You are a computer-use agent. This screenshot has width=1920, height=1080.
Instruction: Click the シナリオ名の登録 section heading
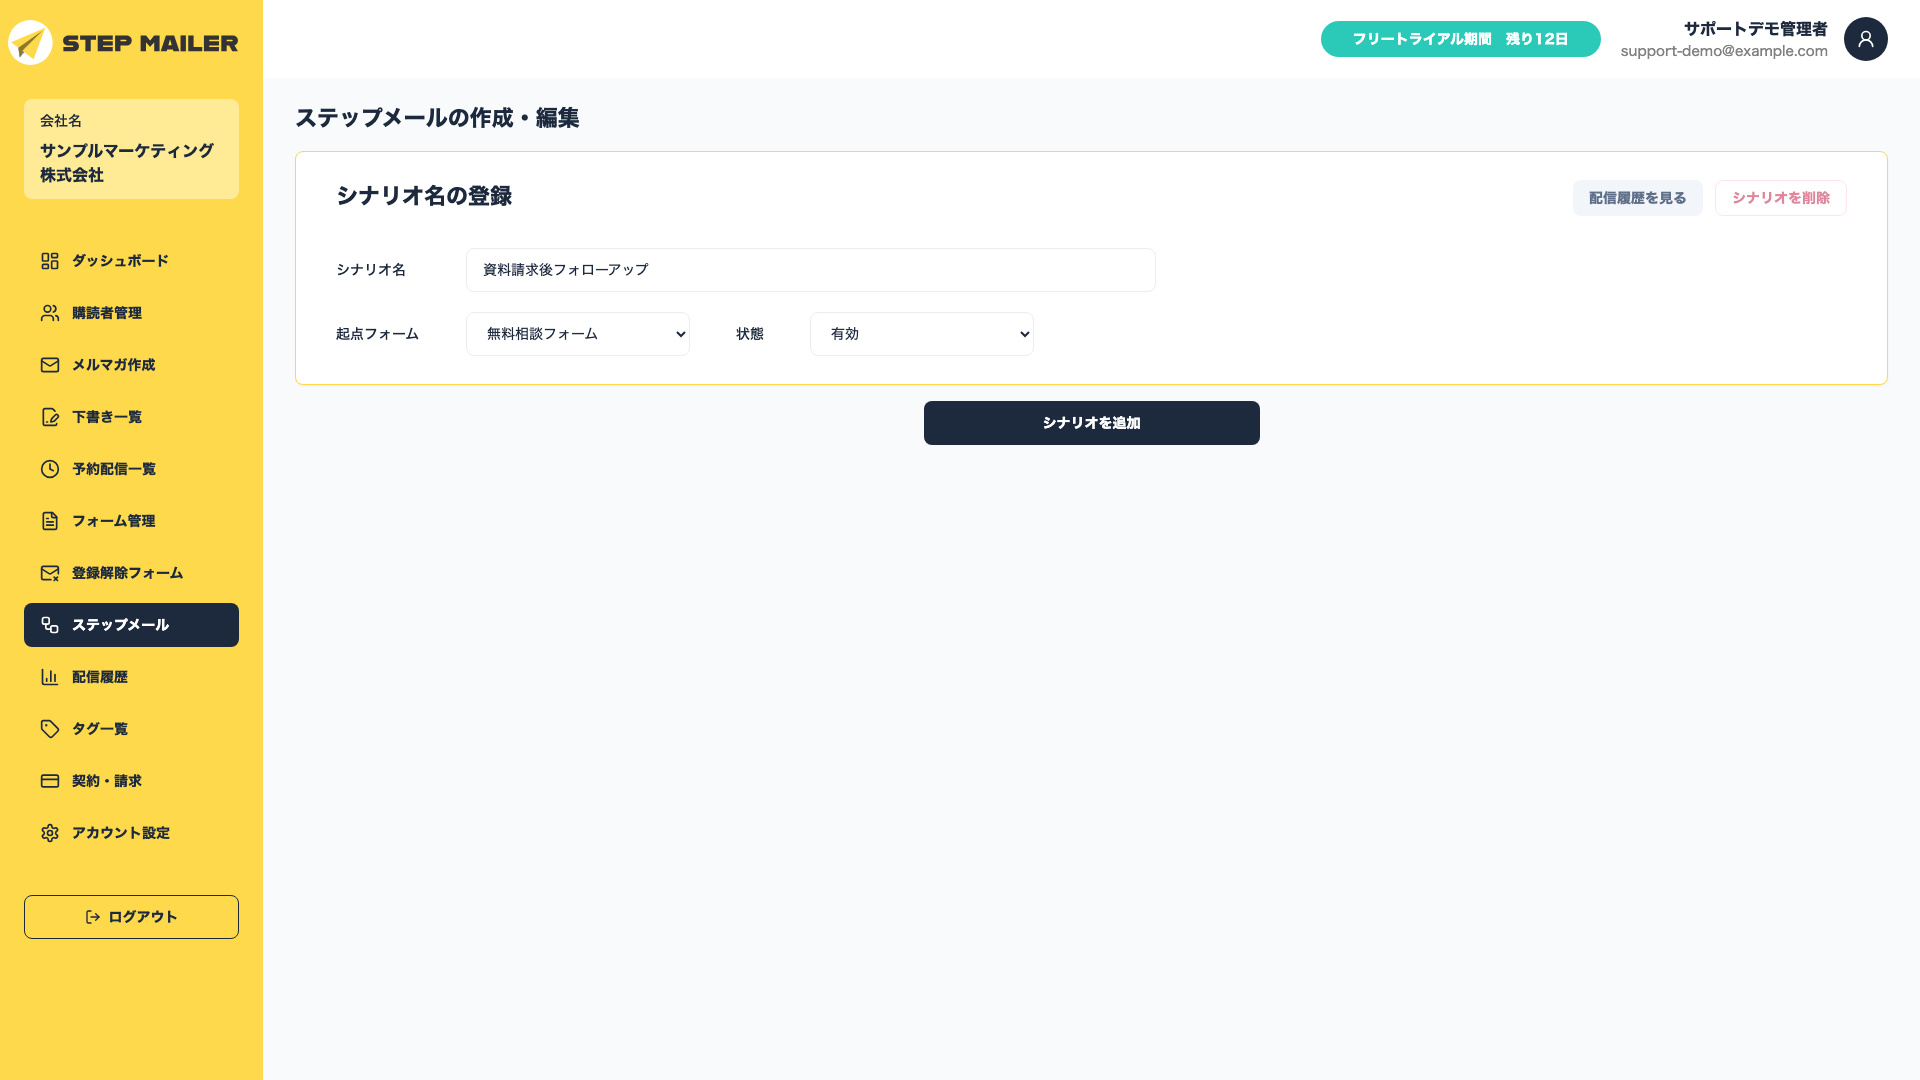click(x=424, y=196)
